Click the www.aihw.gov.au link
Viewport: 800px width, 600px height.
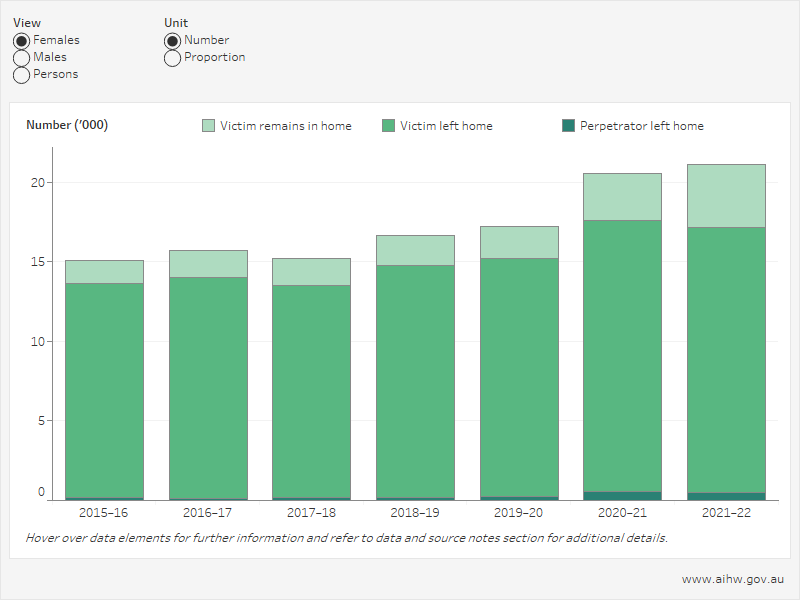click(x=732, y=579)
